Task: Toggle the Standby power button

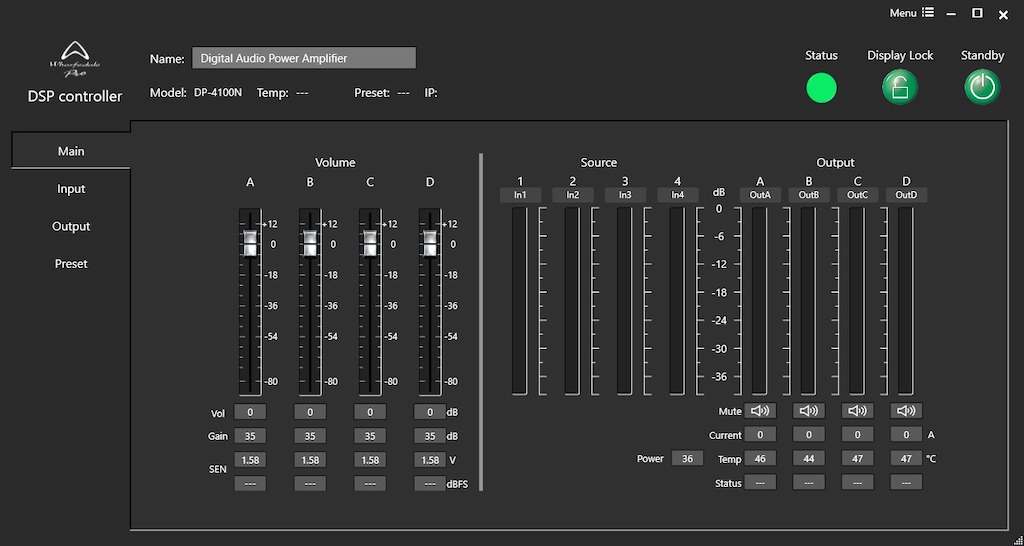Action: click(982, 88)
